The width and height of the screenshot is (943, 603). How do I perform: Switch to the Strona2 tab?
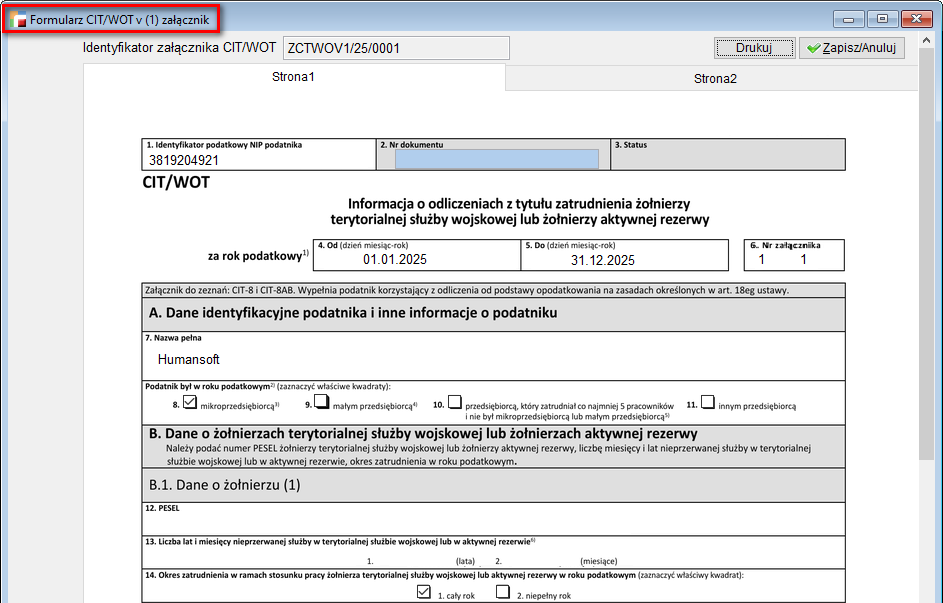coord(714,79)
